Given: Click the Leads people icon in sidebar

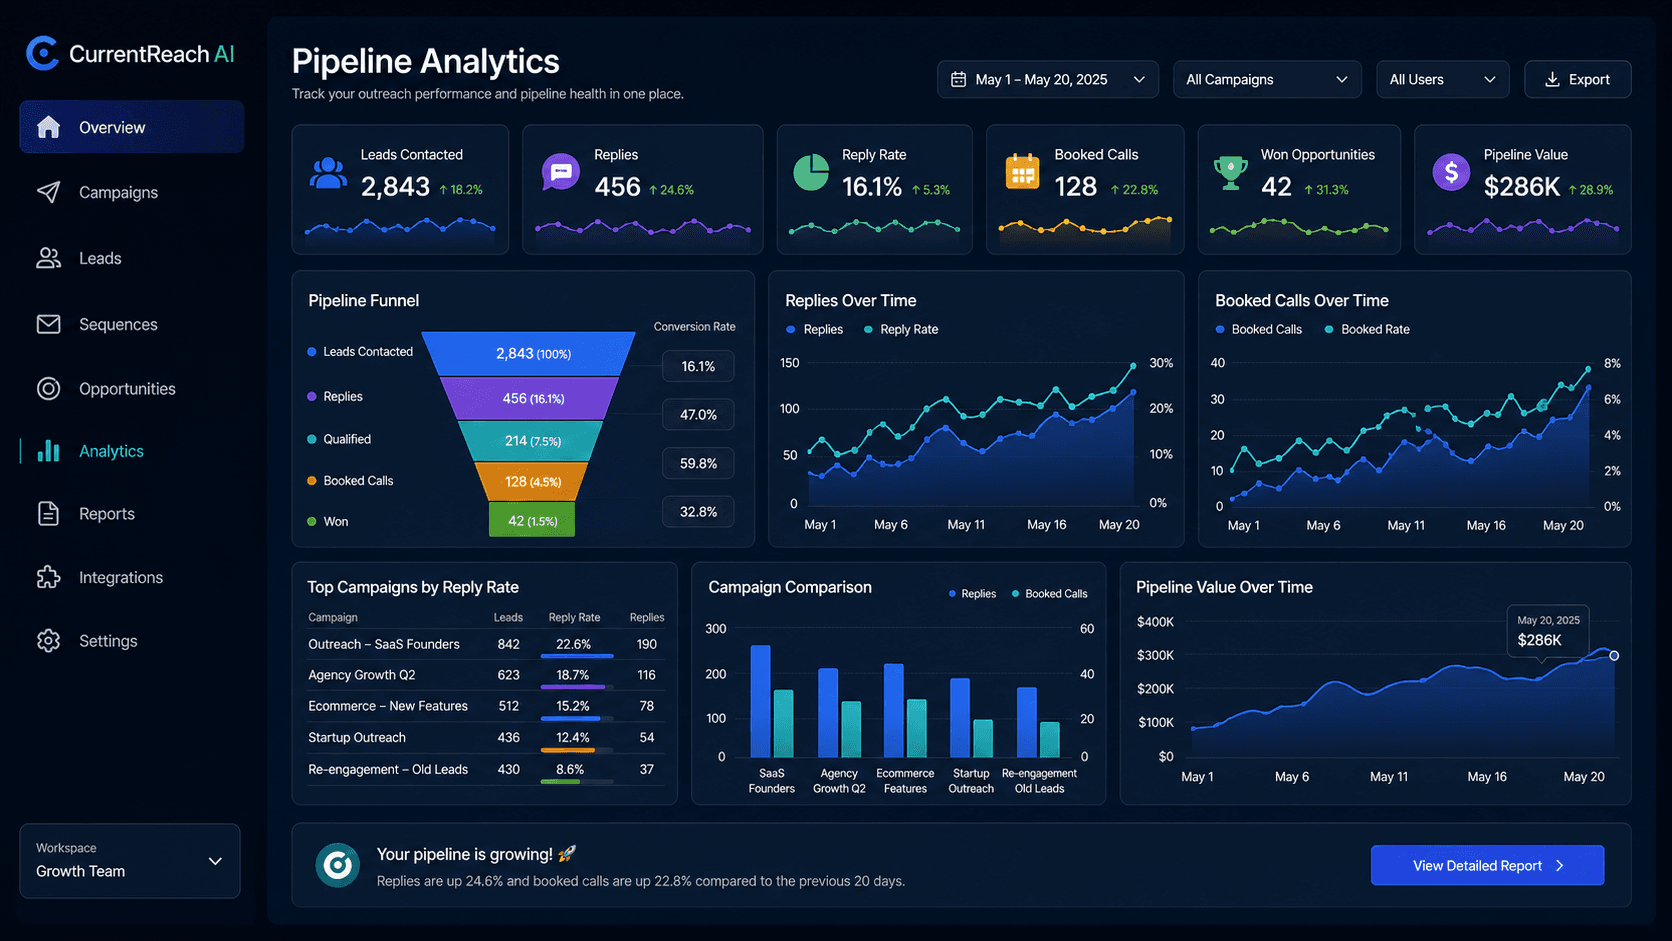Looking at the screenshot, I should tap(48, 258).
